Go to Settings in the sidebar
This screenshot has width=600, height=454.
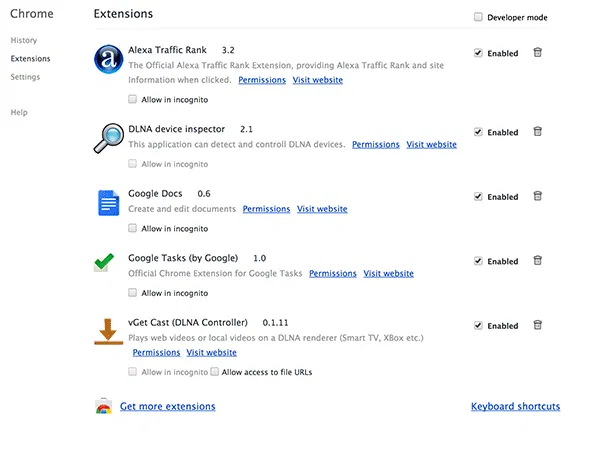(x=25, y=77)
